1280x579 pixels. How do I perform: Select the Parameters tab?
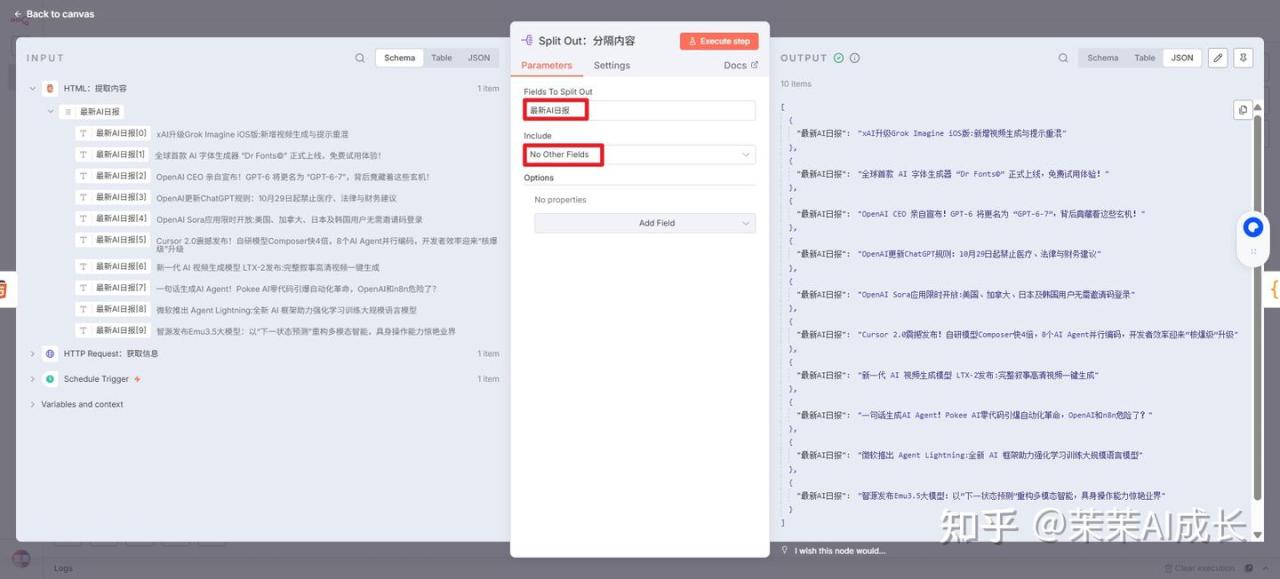(547, 66)
